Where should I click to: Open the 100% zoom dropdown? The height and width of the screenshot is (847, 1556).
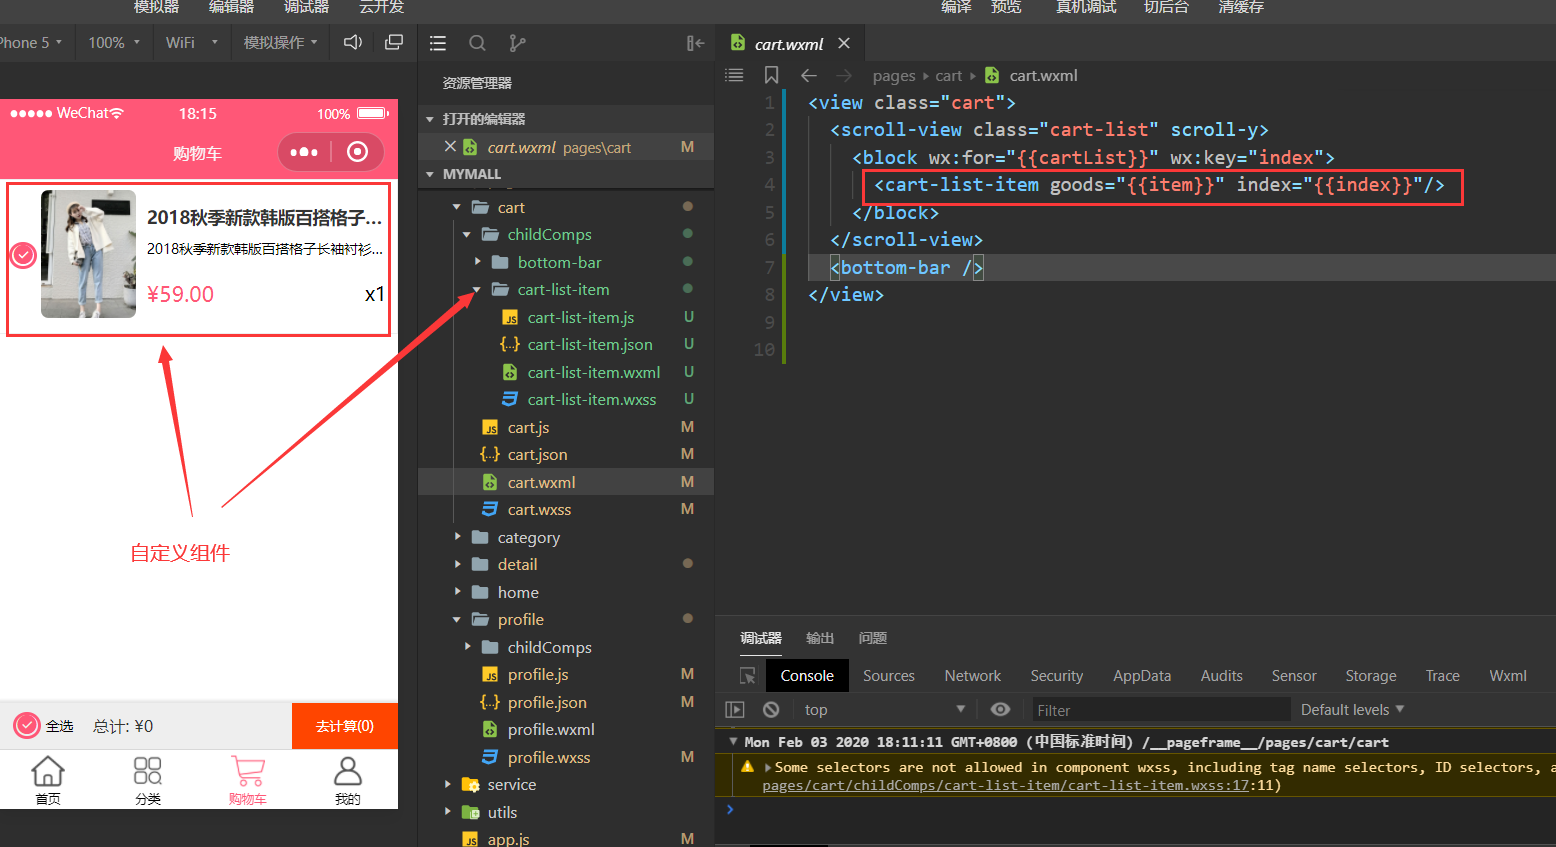[x=113, y=42]
